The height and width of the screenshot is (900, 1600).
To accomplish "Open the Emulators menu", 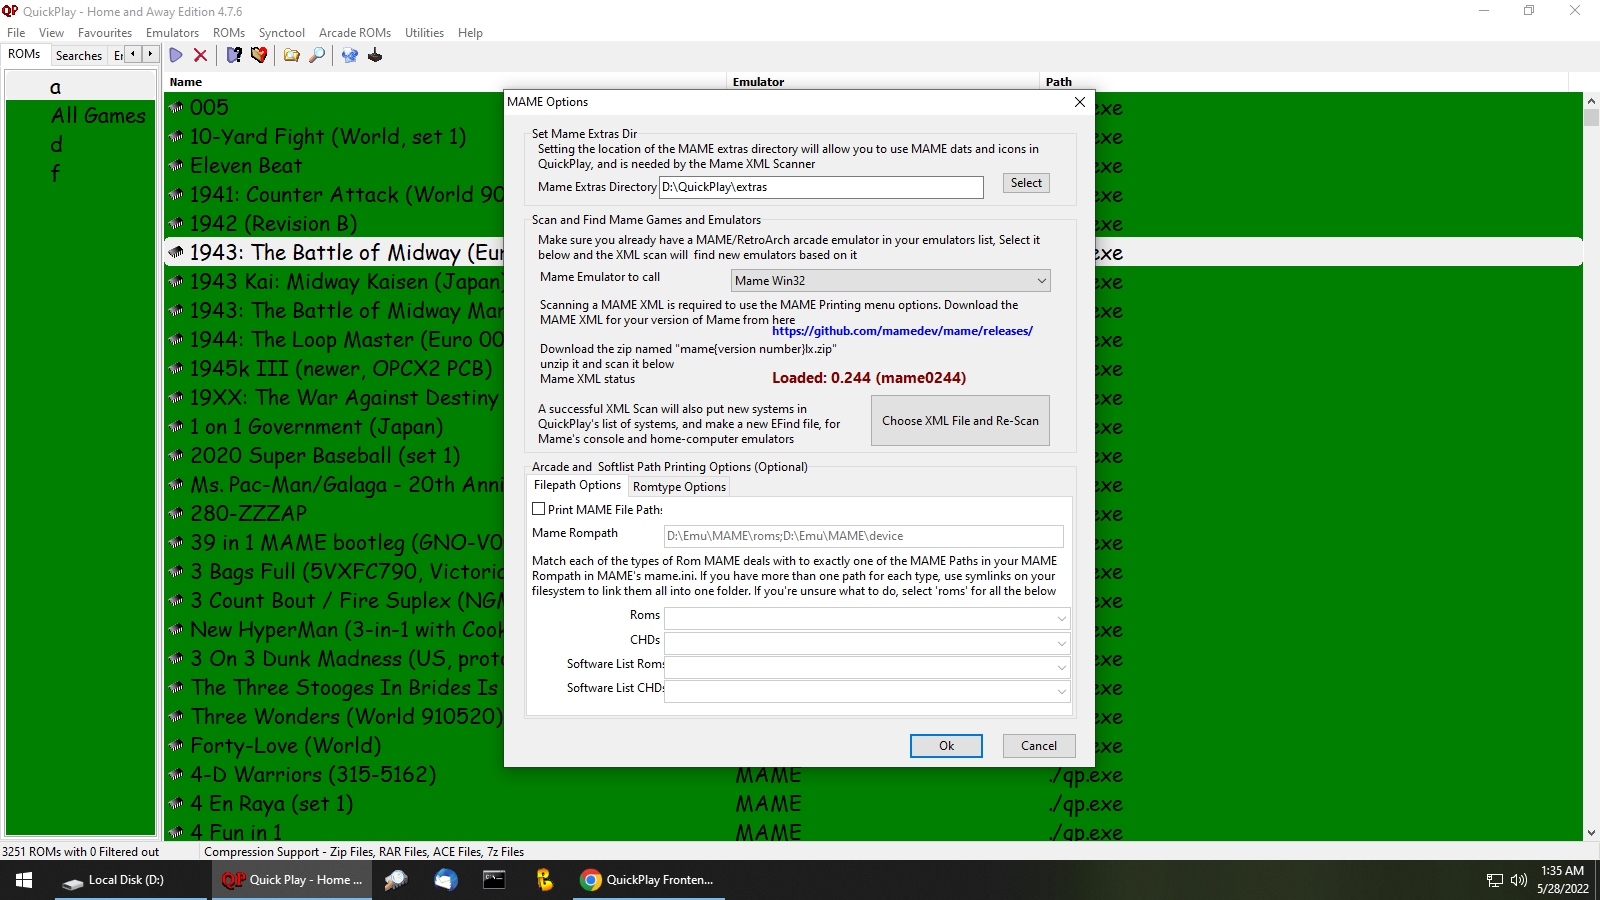I will (172, 33).
